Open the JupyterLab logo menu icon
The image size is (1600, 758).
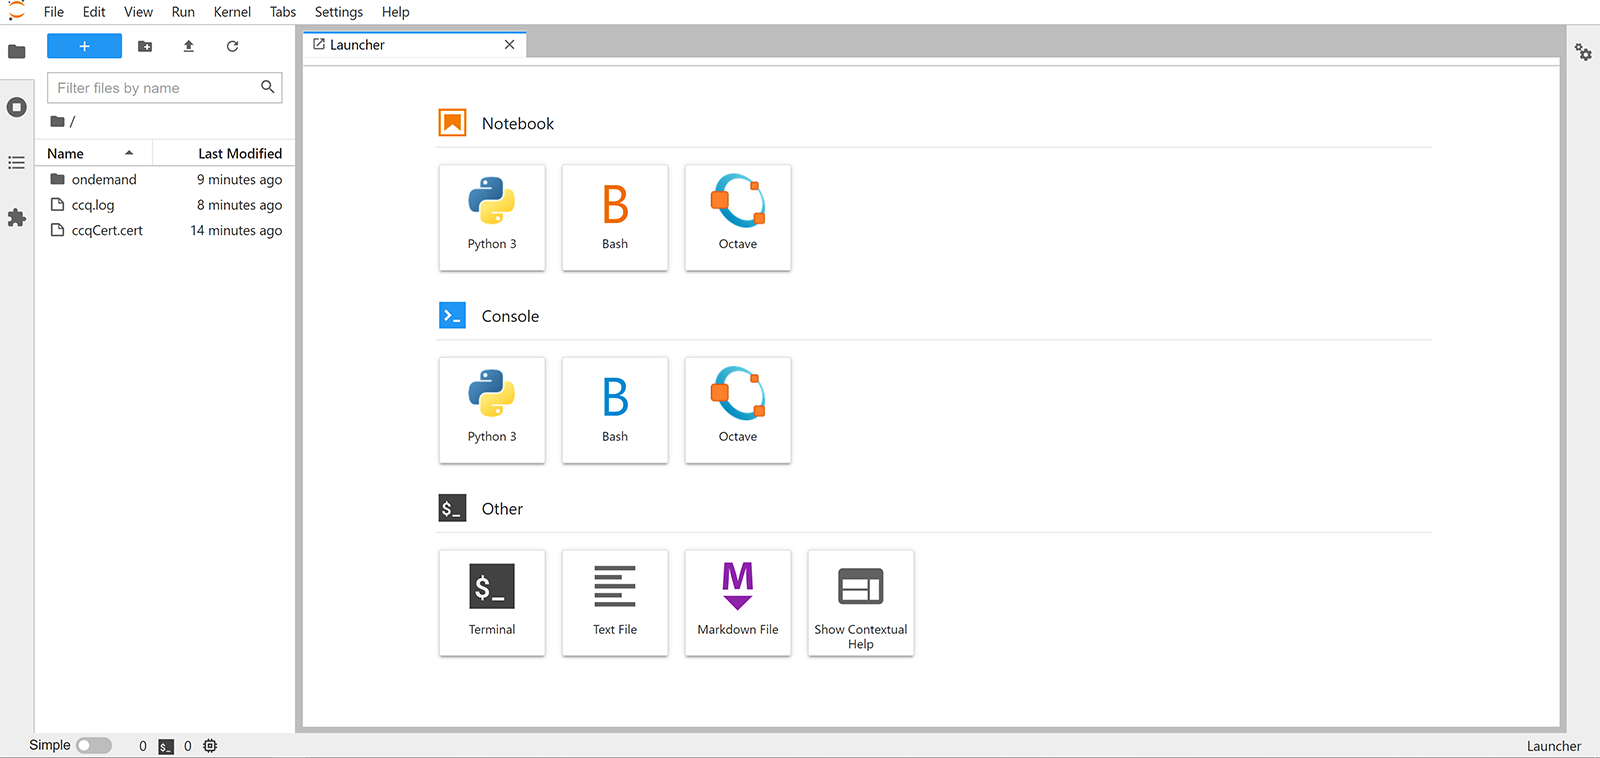(x=16, y=11)
